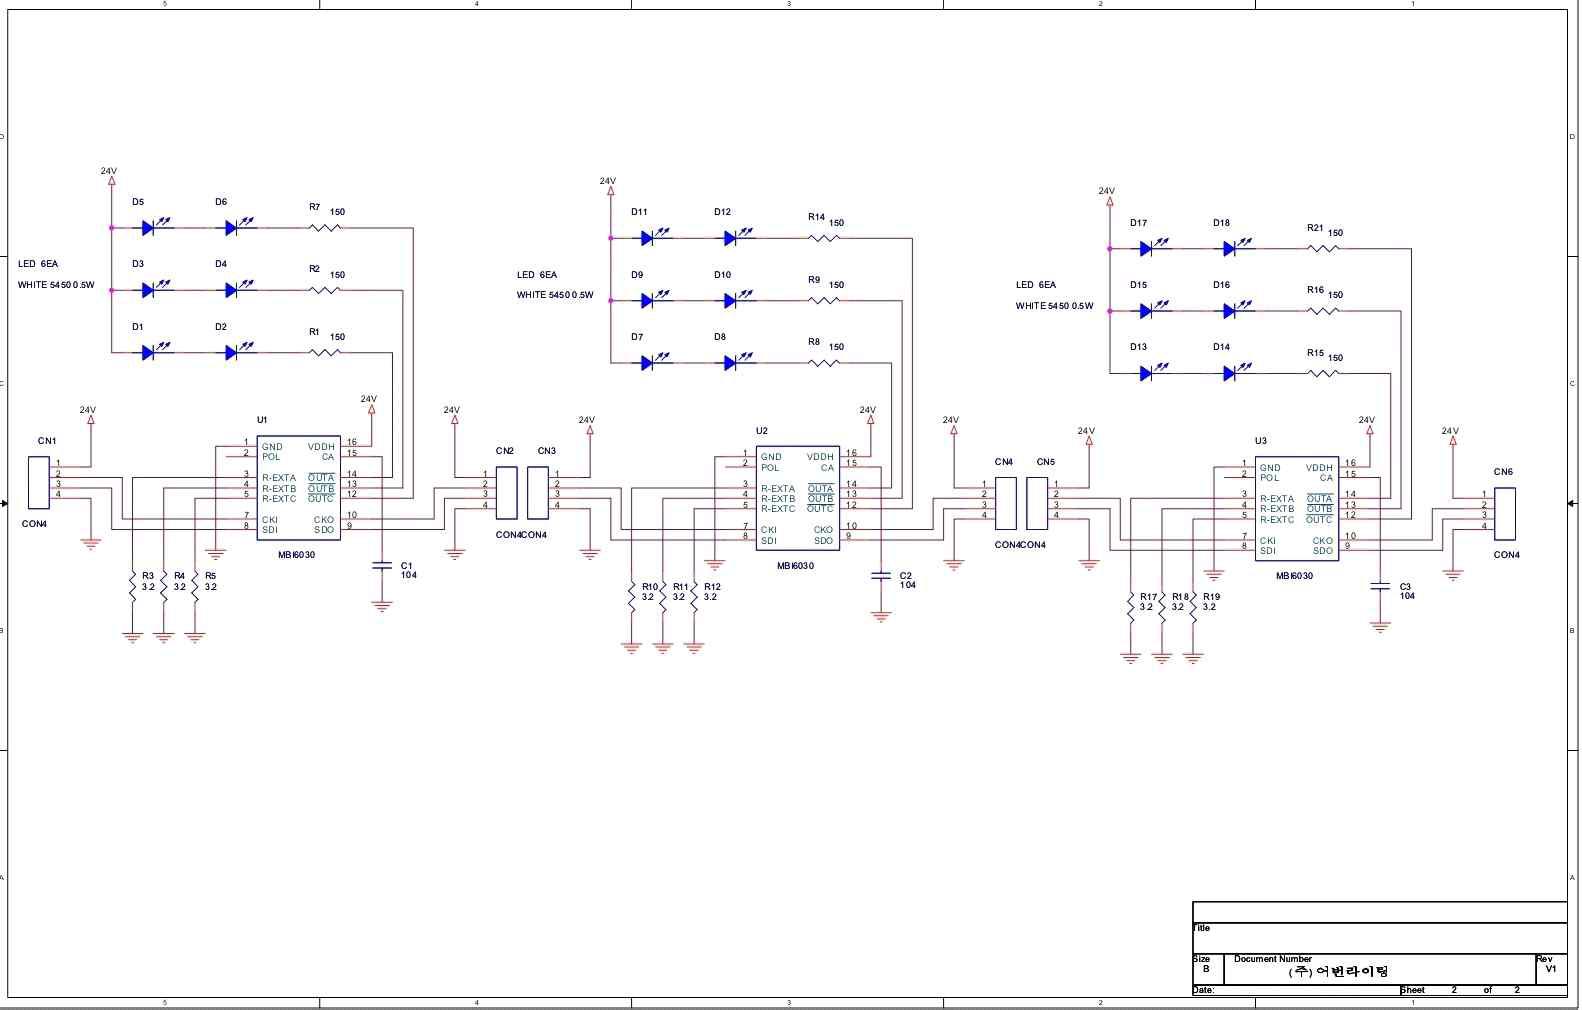
Task: Select connector CN2 body
Action: click(x=507, y=492)
